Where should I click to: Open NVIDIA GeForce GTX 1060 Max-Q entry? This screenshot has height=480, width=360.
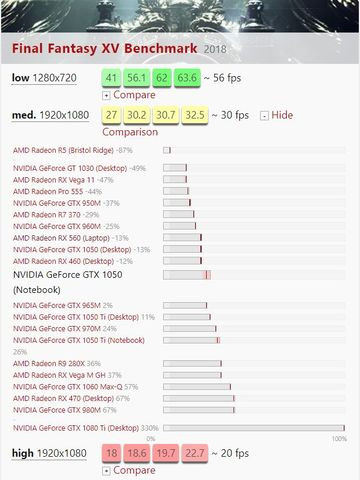click(68, 387)
